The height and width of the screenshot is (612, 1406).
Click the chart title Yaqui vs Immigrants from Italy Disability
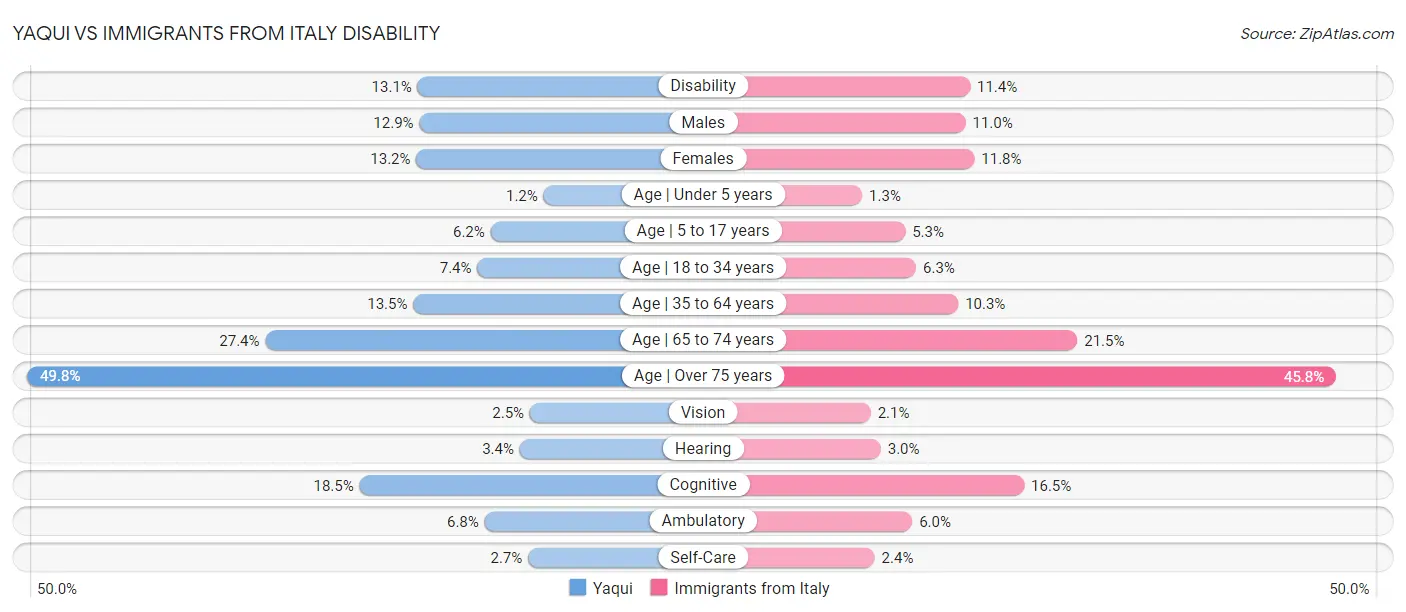(227, 33)
